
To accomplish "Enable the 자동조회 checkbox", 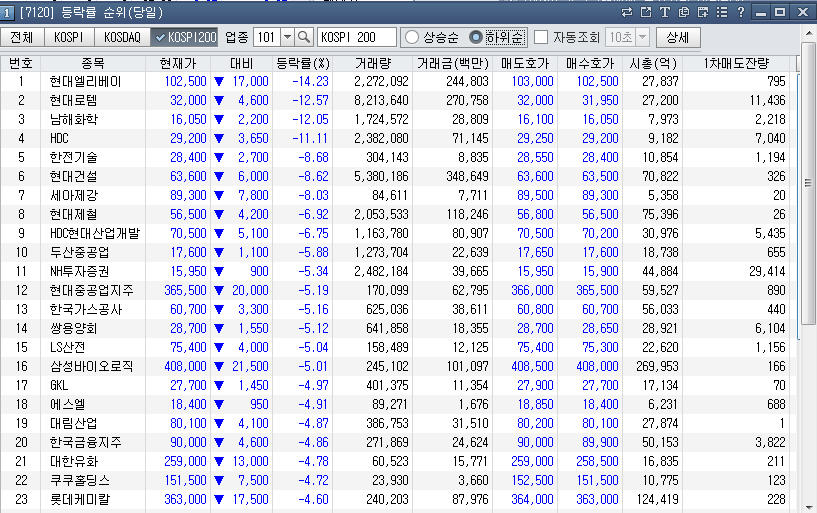I will (541, 37).
